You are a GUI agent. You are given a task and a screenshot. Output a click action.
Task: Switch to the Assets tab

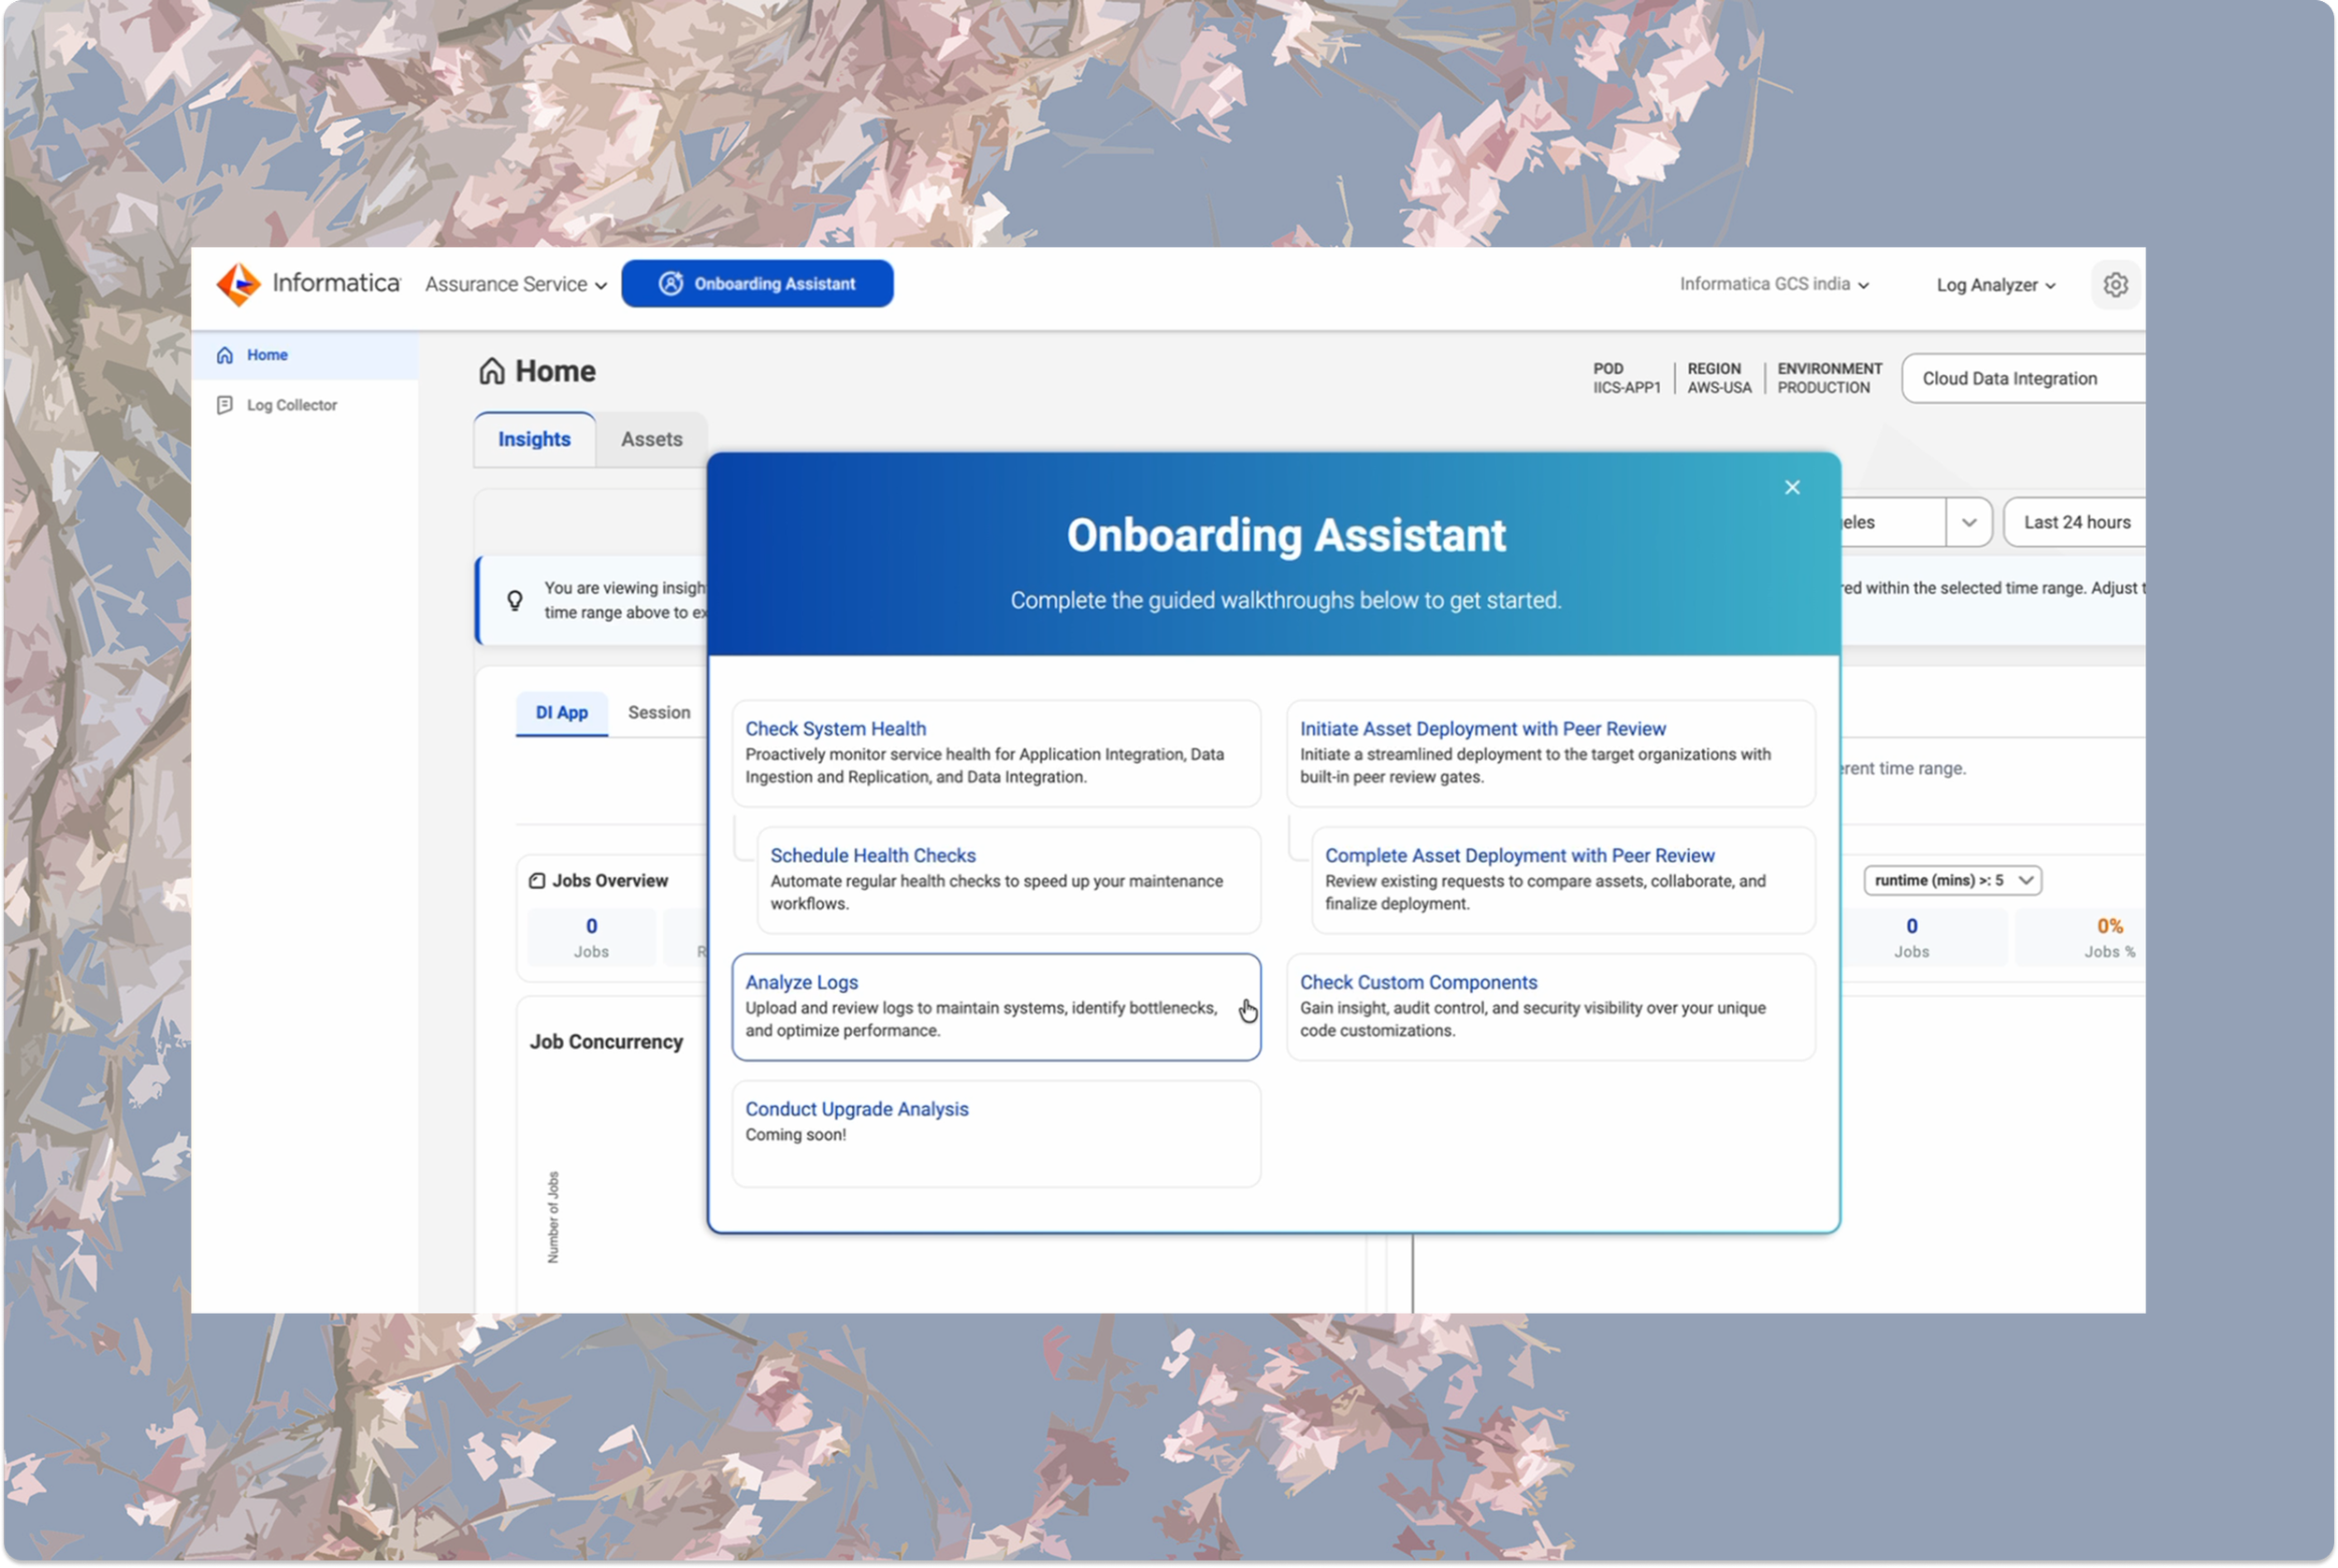pyautogui.click(x=651, y=439)
